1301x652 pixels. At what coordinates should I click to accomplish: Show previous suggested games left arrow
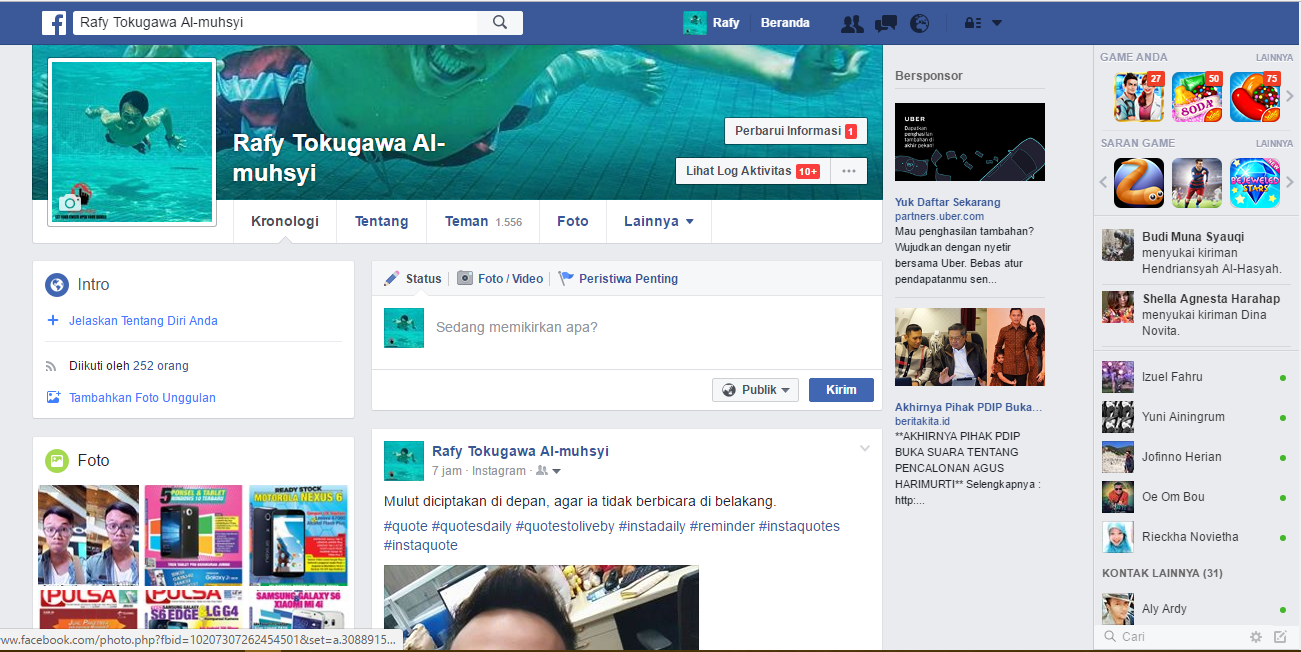tap(1104, 183)
